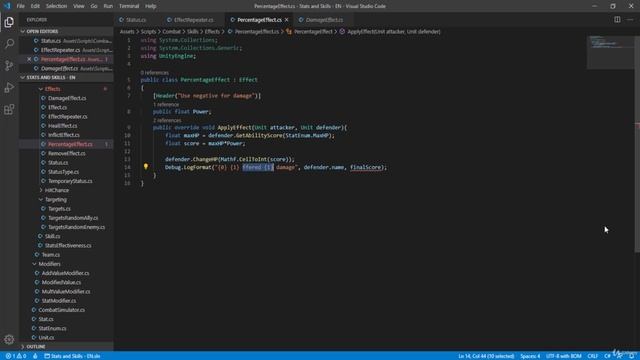Open TemporaryStatus.cs in the file tree
Viewport: 640px width, 360px height.
[70, 181]
